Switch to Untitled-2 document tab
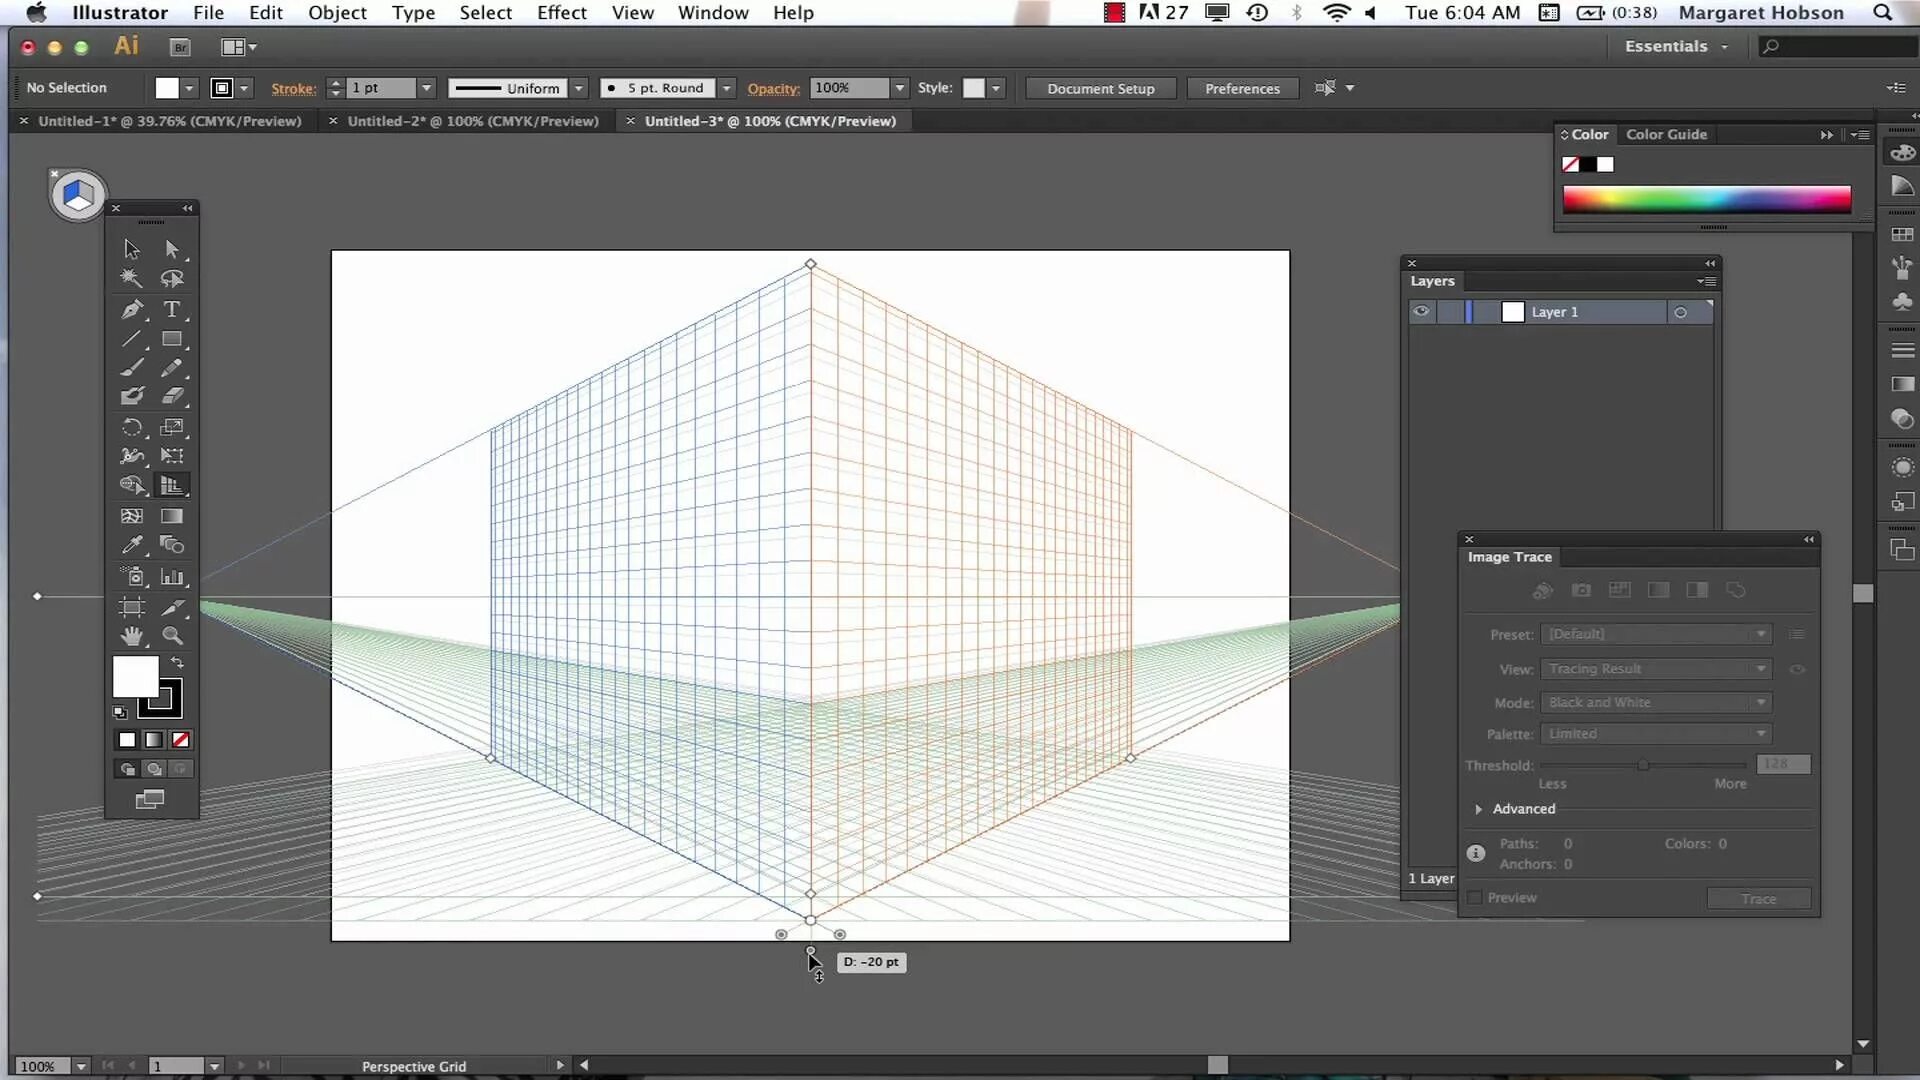1920x1080 pixels. coord(472,121)
